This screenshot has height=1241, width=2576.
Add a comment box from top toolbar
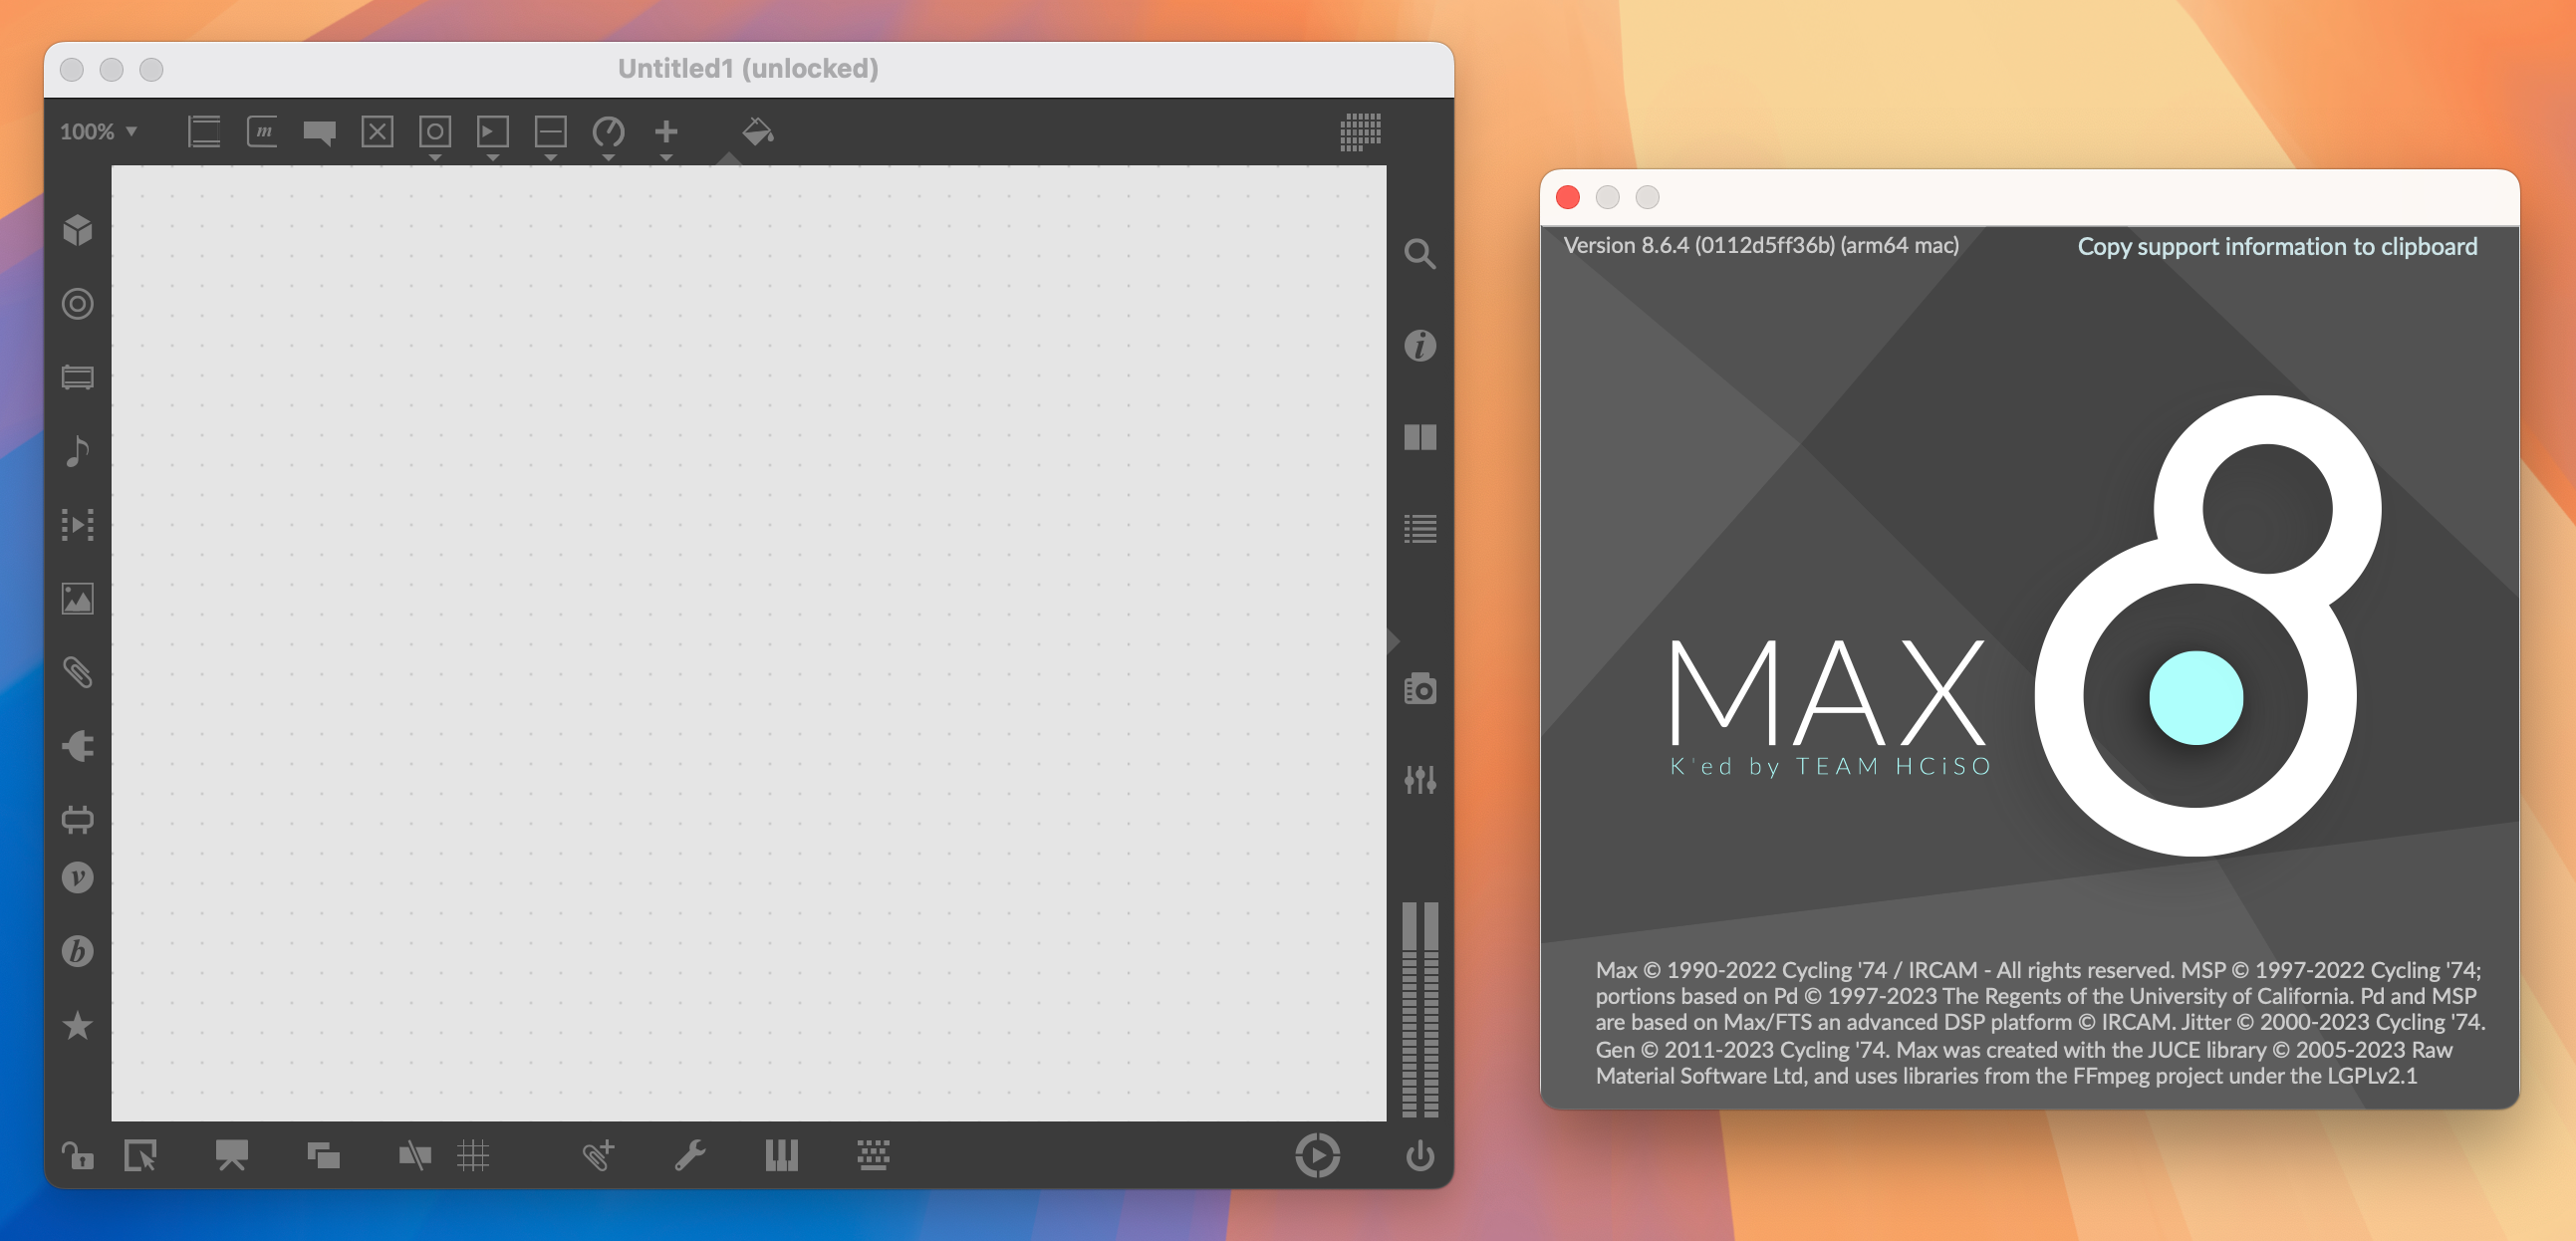point(320,132)
